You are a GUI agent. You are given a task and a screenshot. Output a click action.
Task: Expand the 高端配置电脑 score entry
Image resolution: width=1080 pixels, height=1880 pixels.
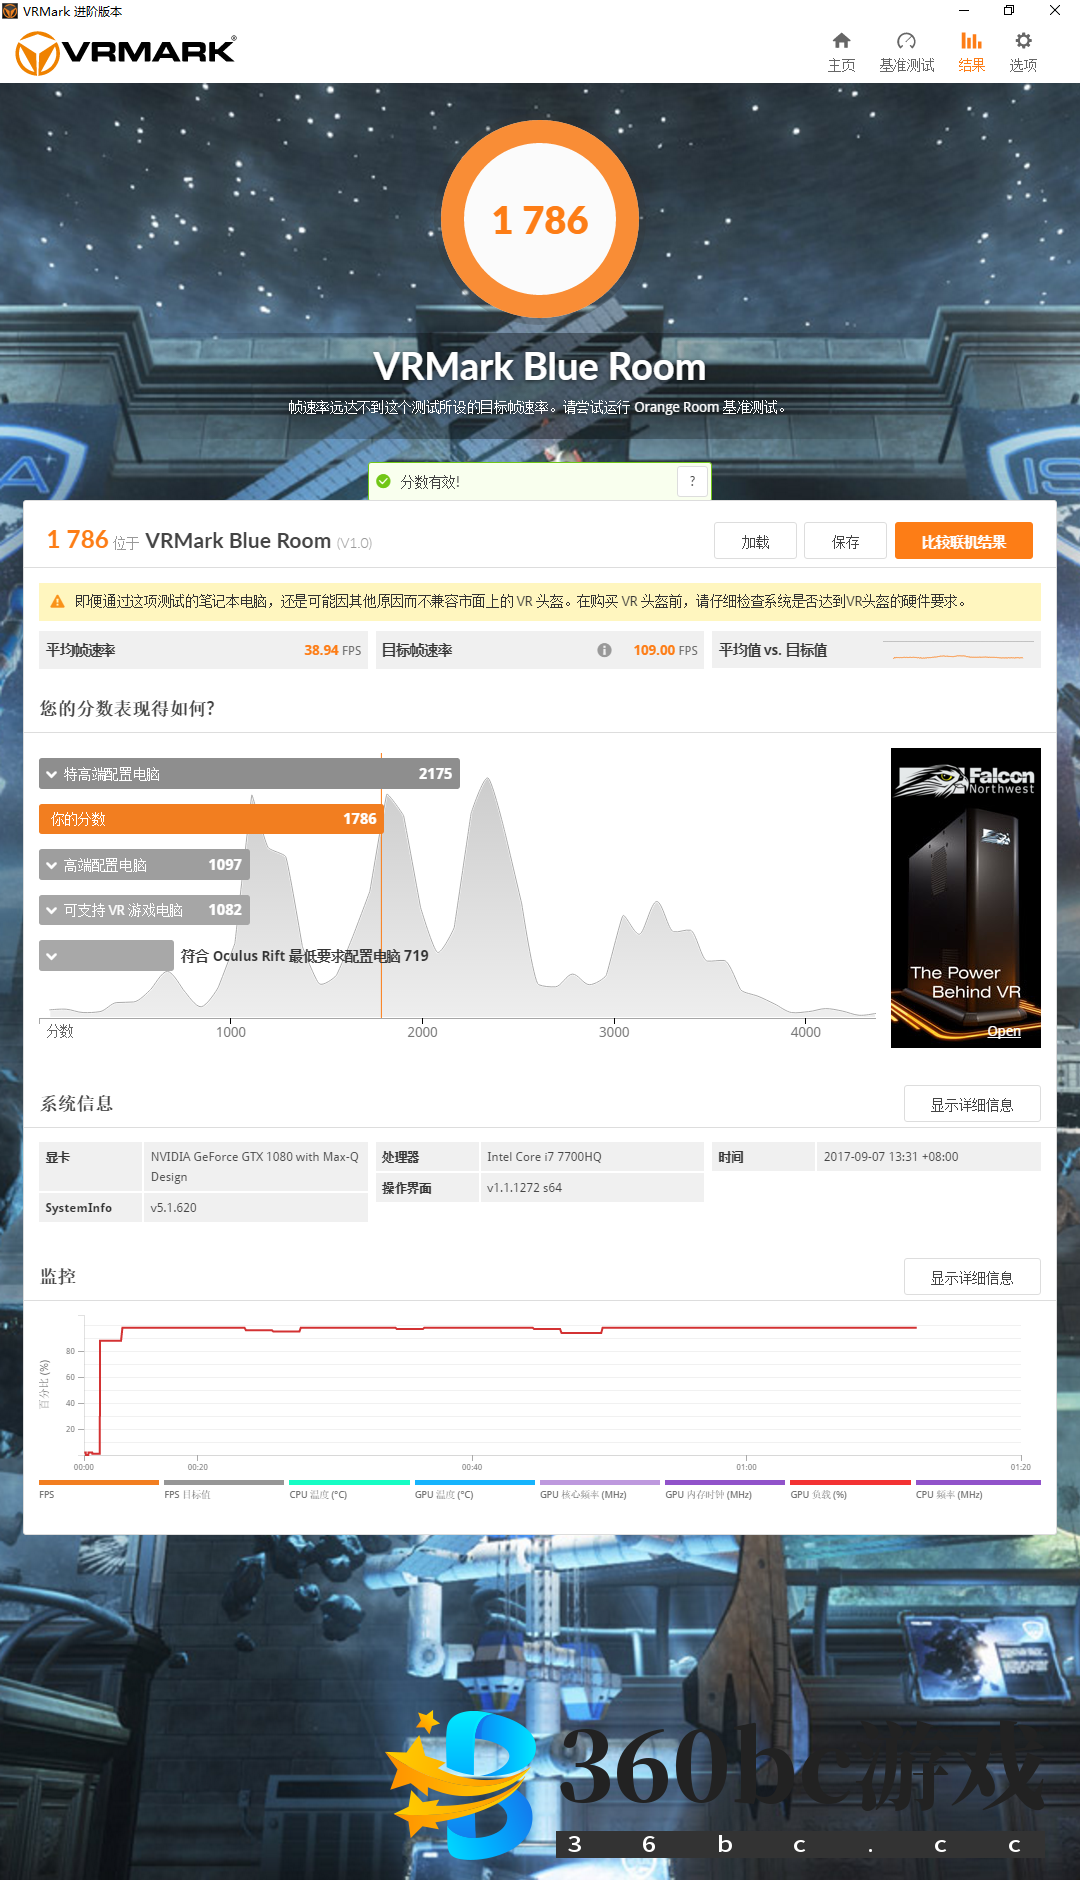pyautogui.click(x=52, y=865)
